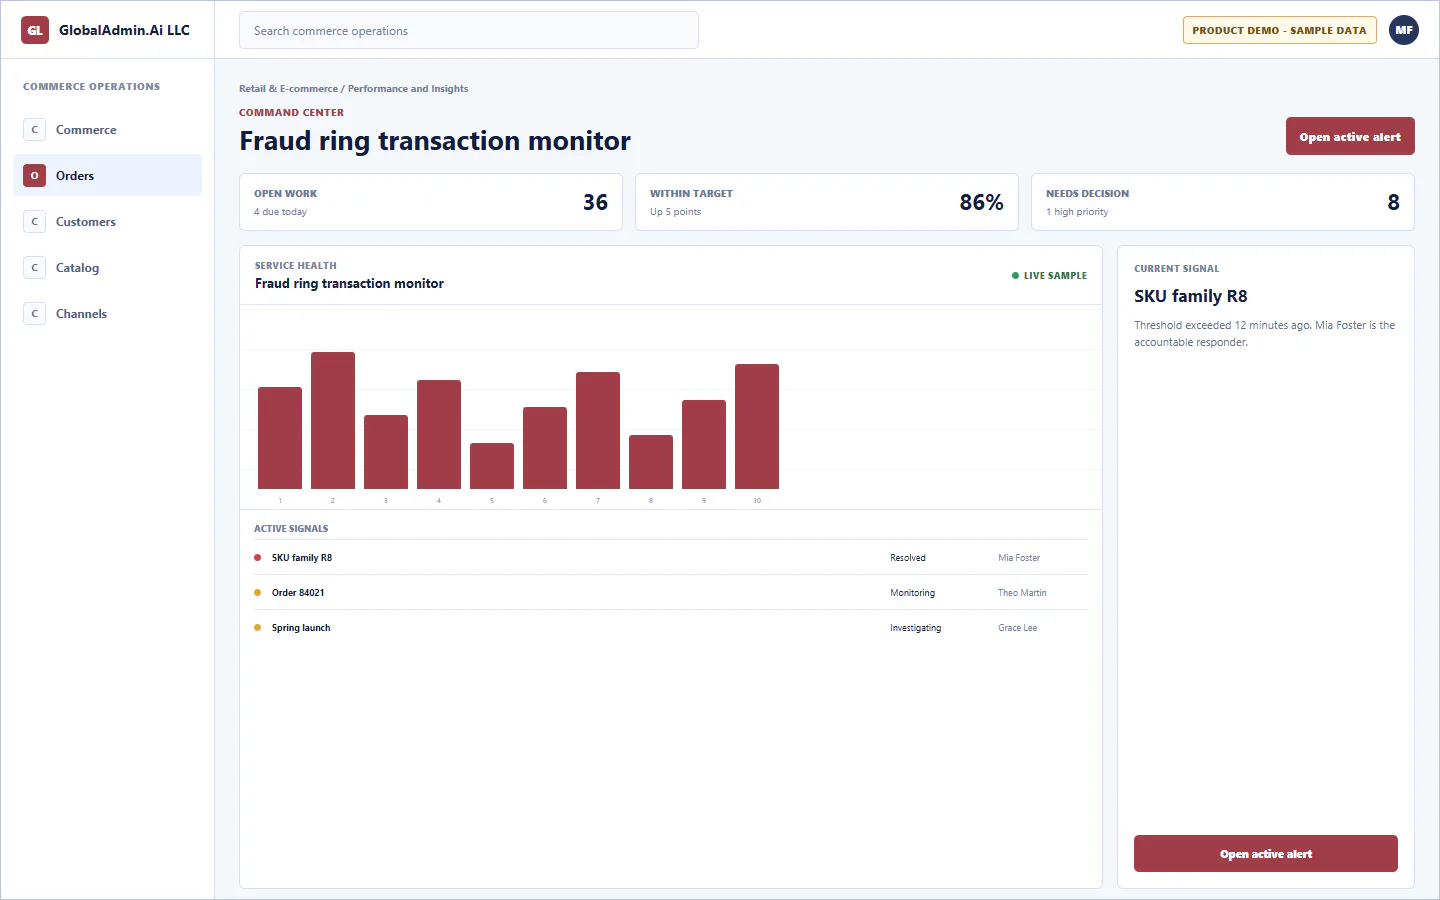
Task: Click the yellow dot beside Order 84021
Action: pos(258,593)
